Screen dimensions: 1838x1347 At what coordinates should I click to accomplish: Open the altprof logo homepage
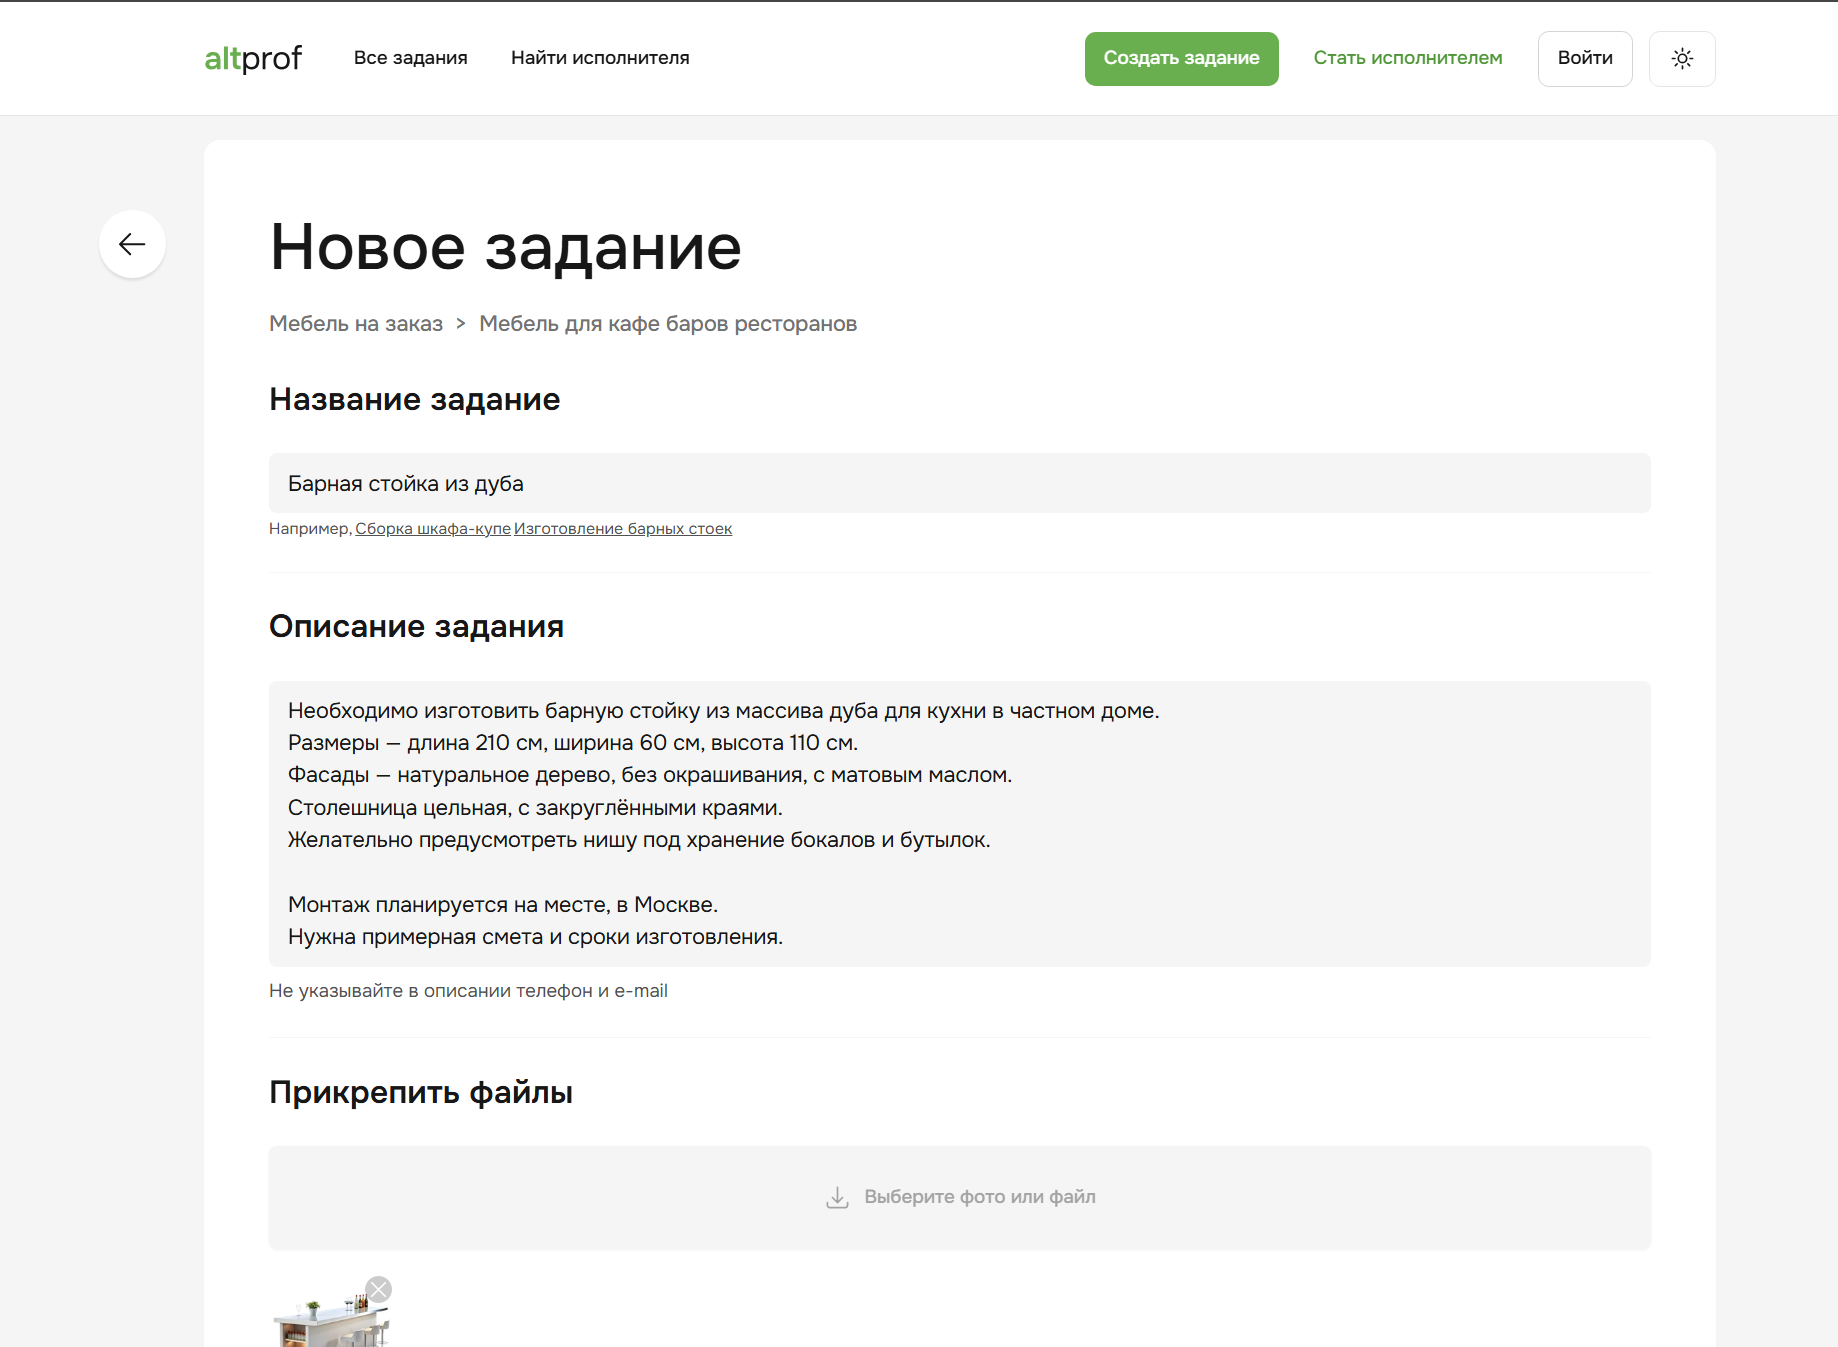252,58
